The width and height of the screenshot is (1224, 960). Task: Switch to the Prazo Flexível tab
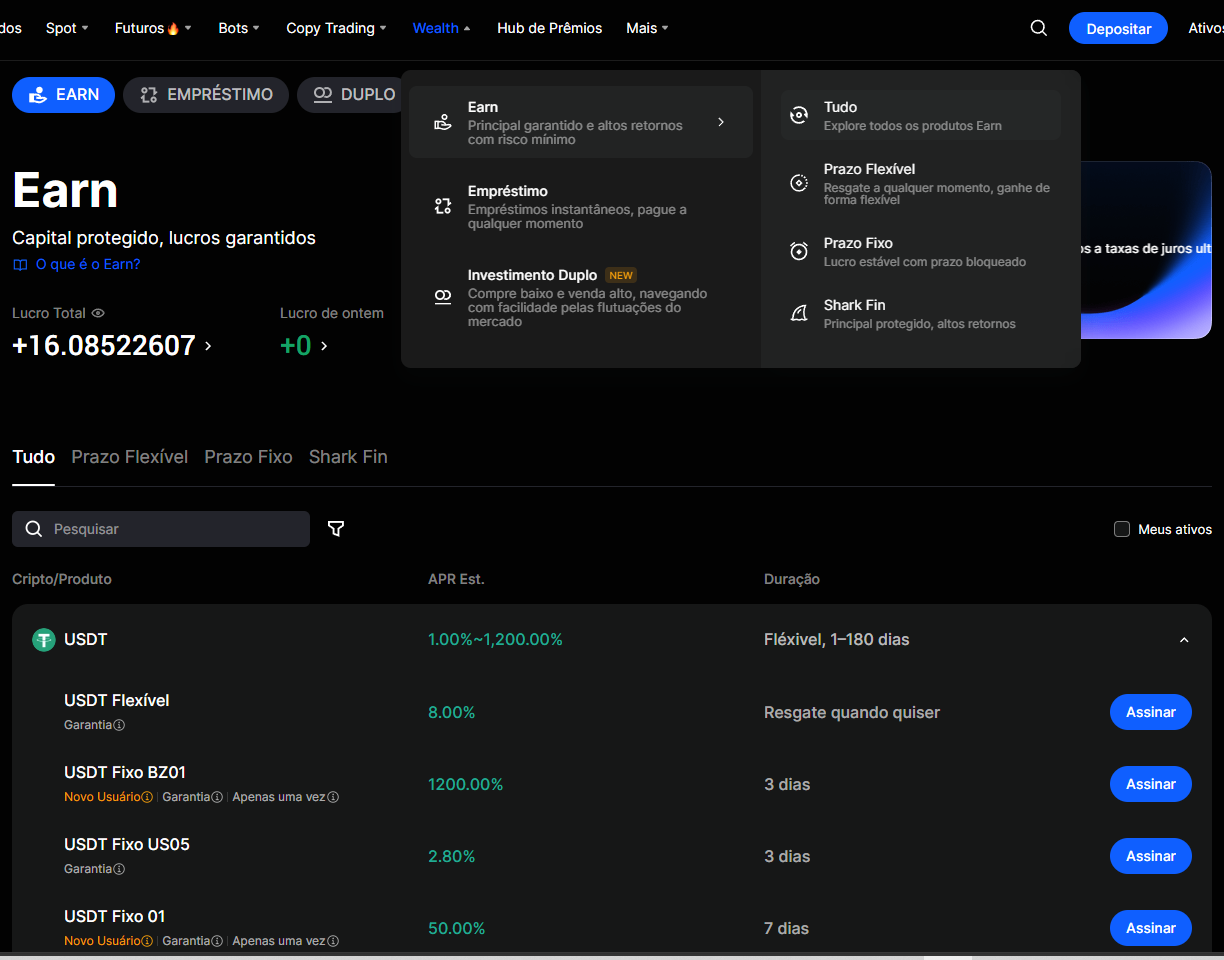point(130,457)
